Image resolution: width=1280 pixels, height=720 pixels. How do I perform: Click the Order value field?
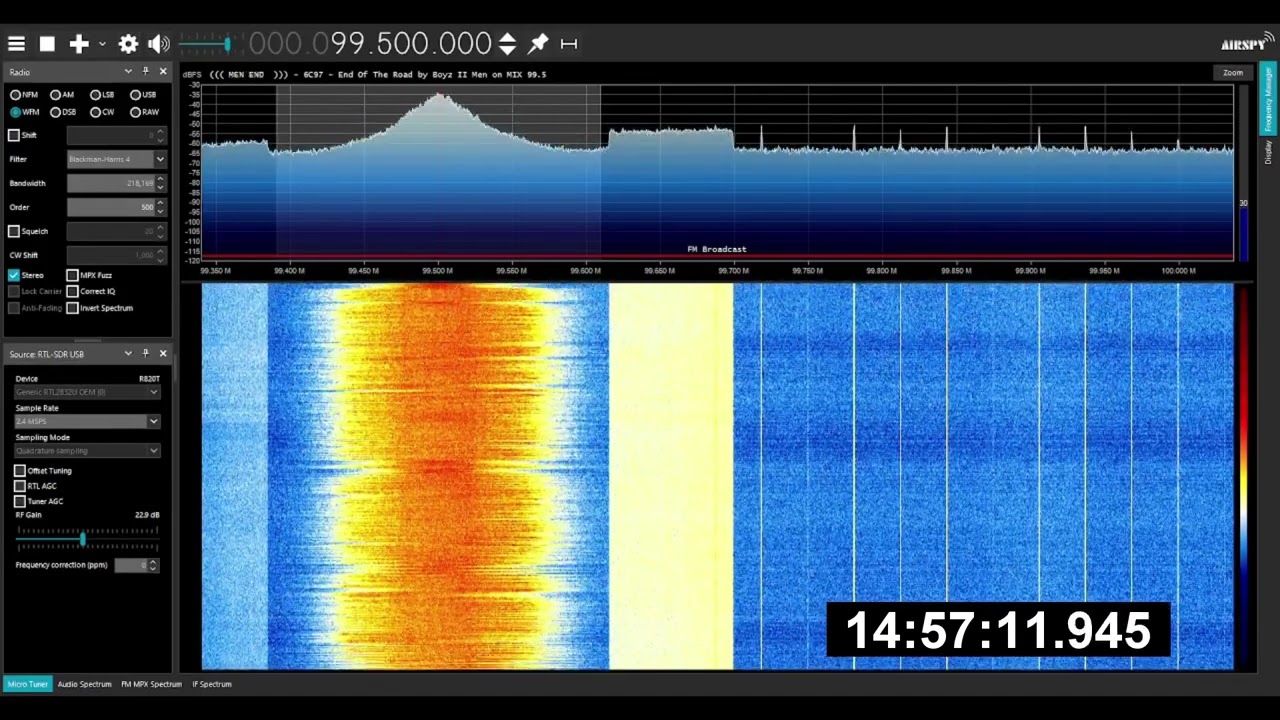tap(110, 207)
